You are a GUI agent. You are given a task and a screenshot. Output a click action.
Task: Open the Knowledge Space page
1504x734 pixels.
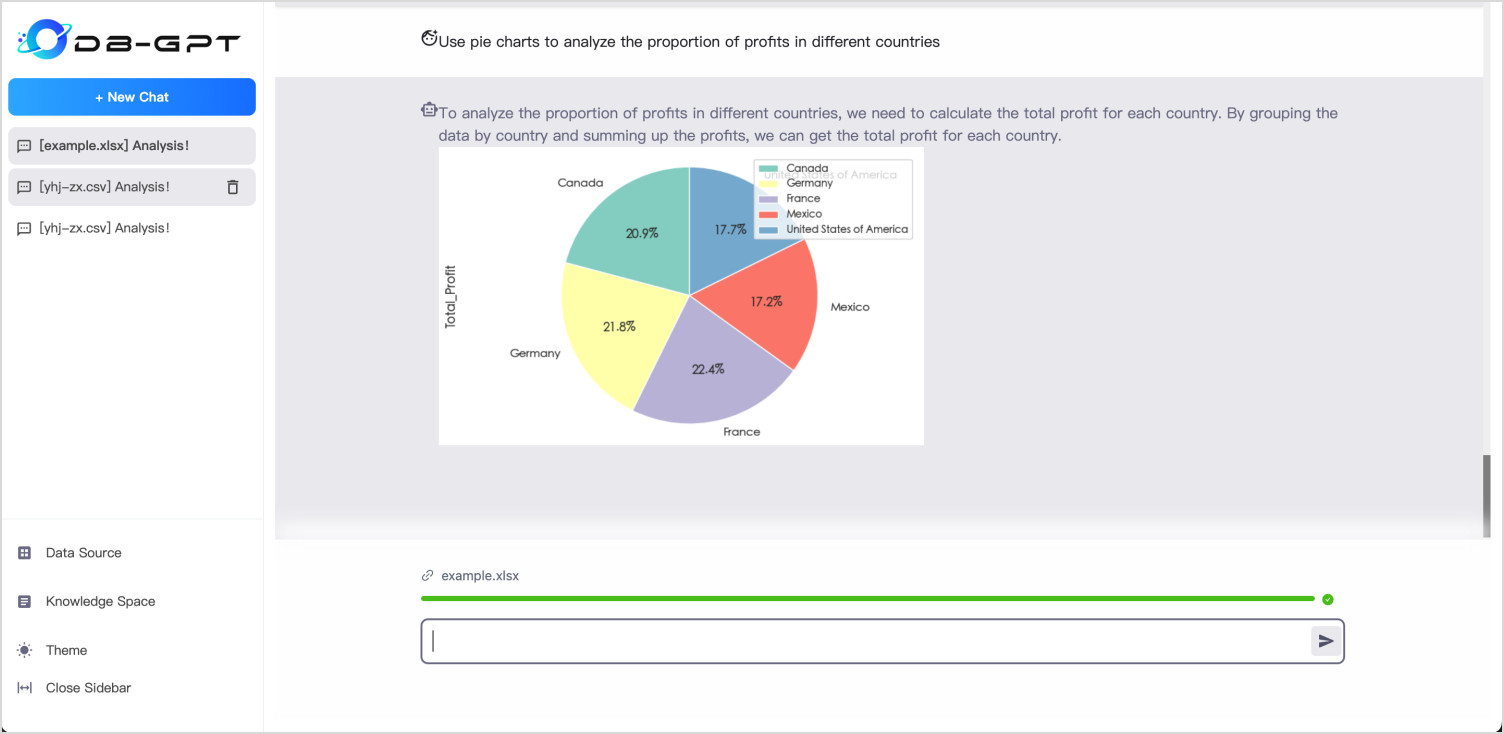point(100,602)
